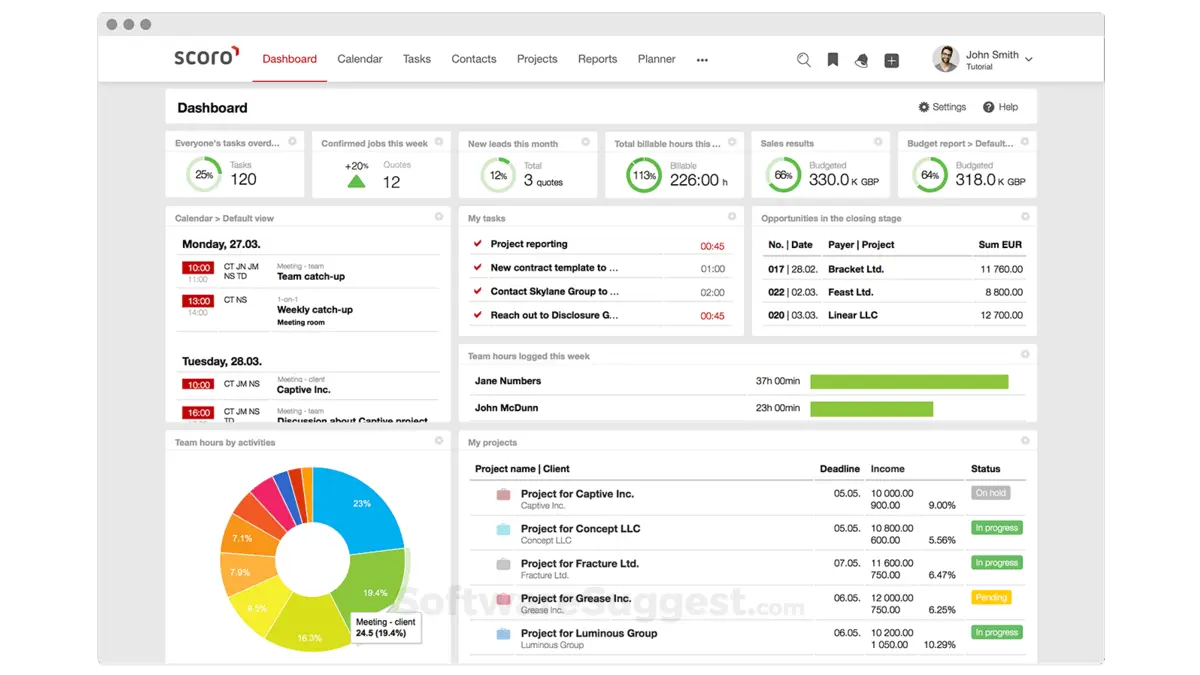The height and width of the screenshot is (675, 1200).
Task: Click Jane Numbers green hours bar
Action: [x=909, y=381]
